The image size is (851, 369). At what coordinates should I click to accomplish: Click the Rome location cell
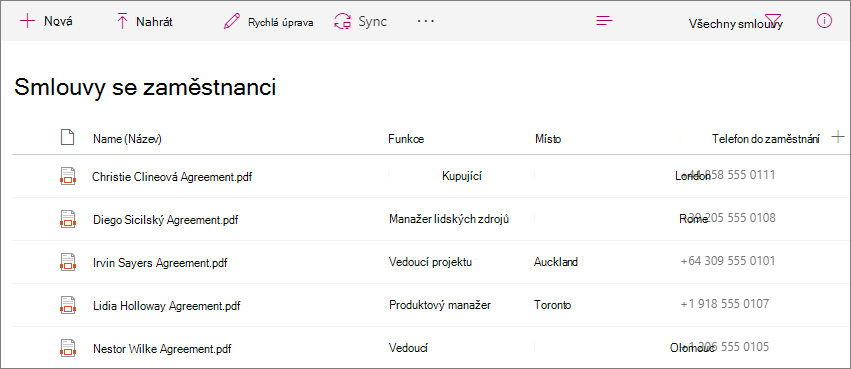point(693,219)
